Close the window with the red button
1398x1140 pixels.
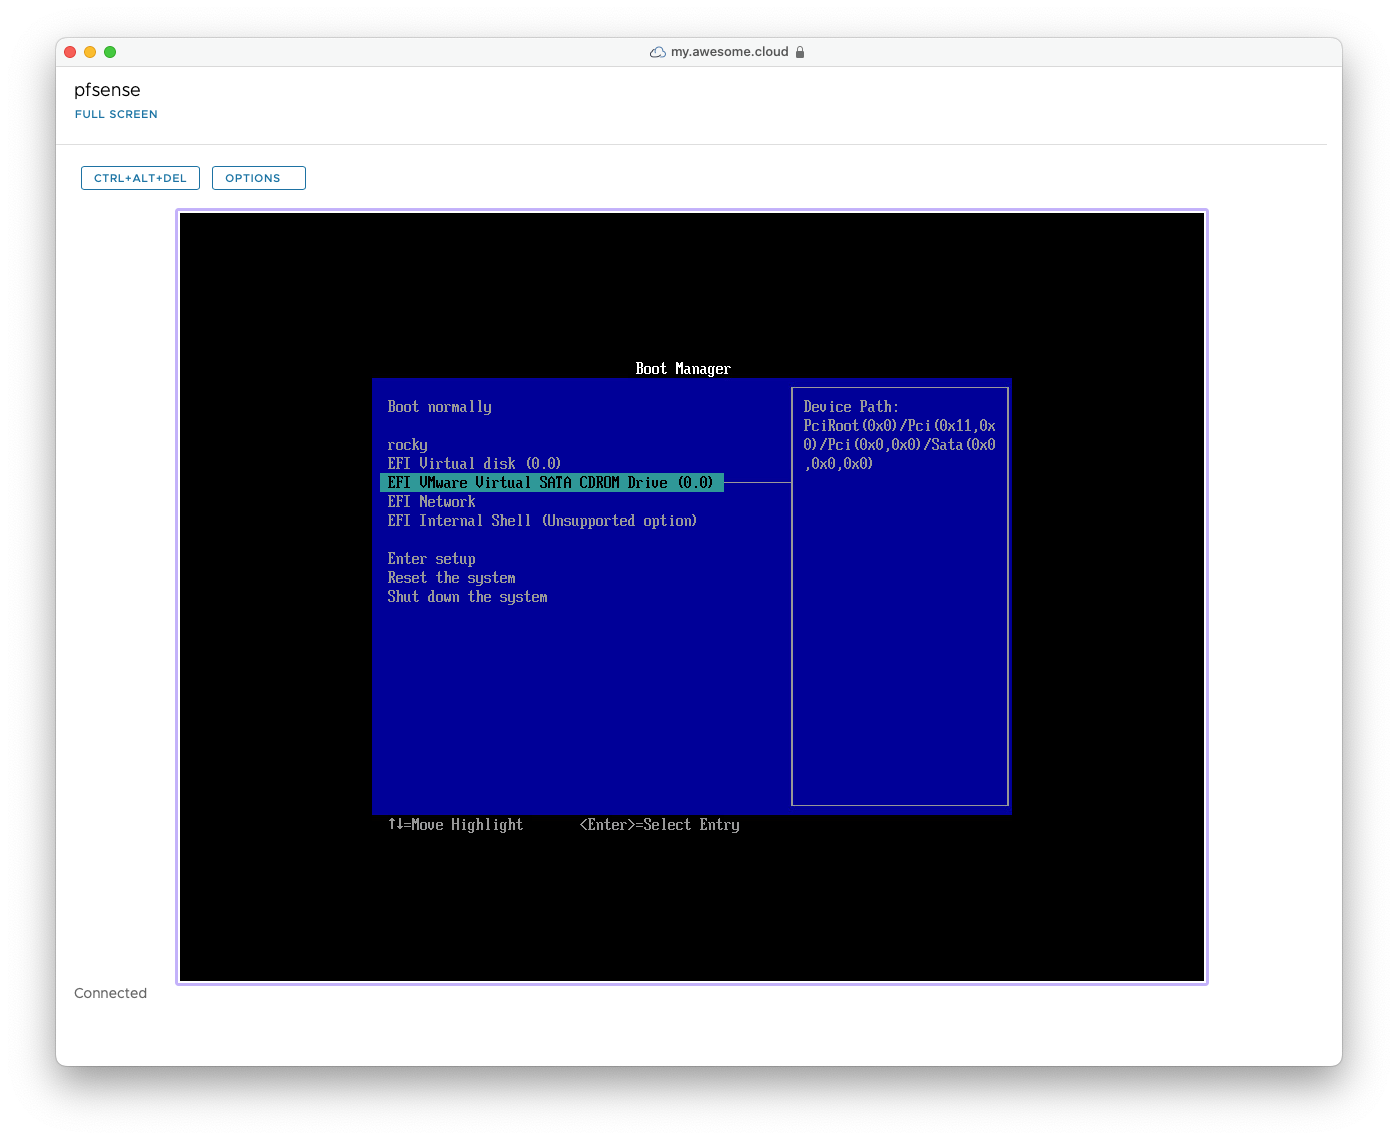pos(70,52)
